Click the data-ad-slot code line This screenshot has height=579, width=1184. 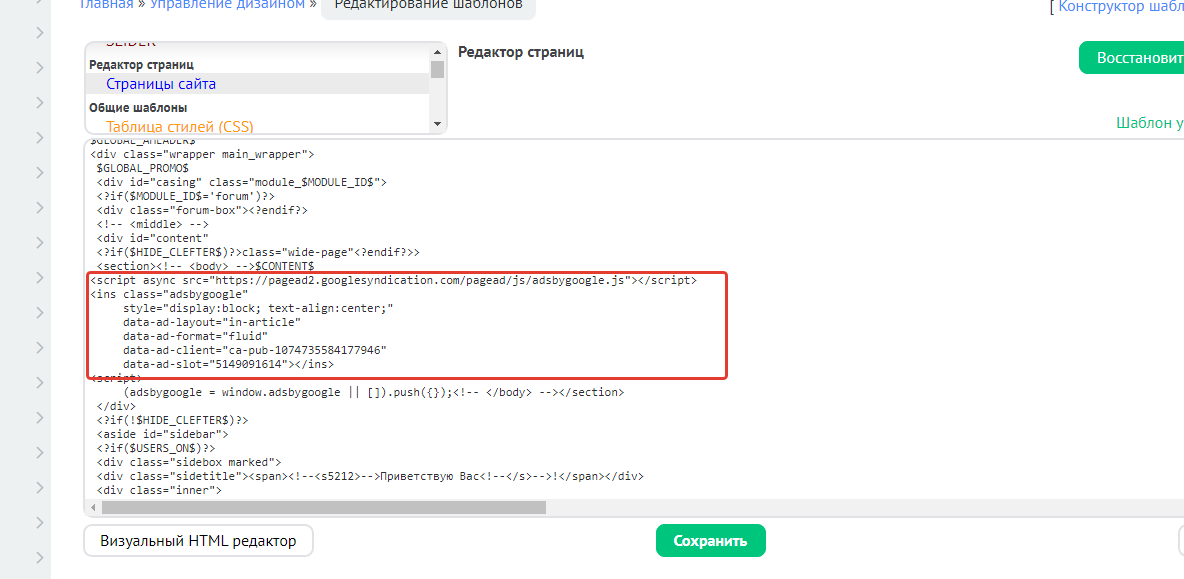(x=229, y=364)
